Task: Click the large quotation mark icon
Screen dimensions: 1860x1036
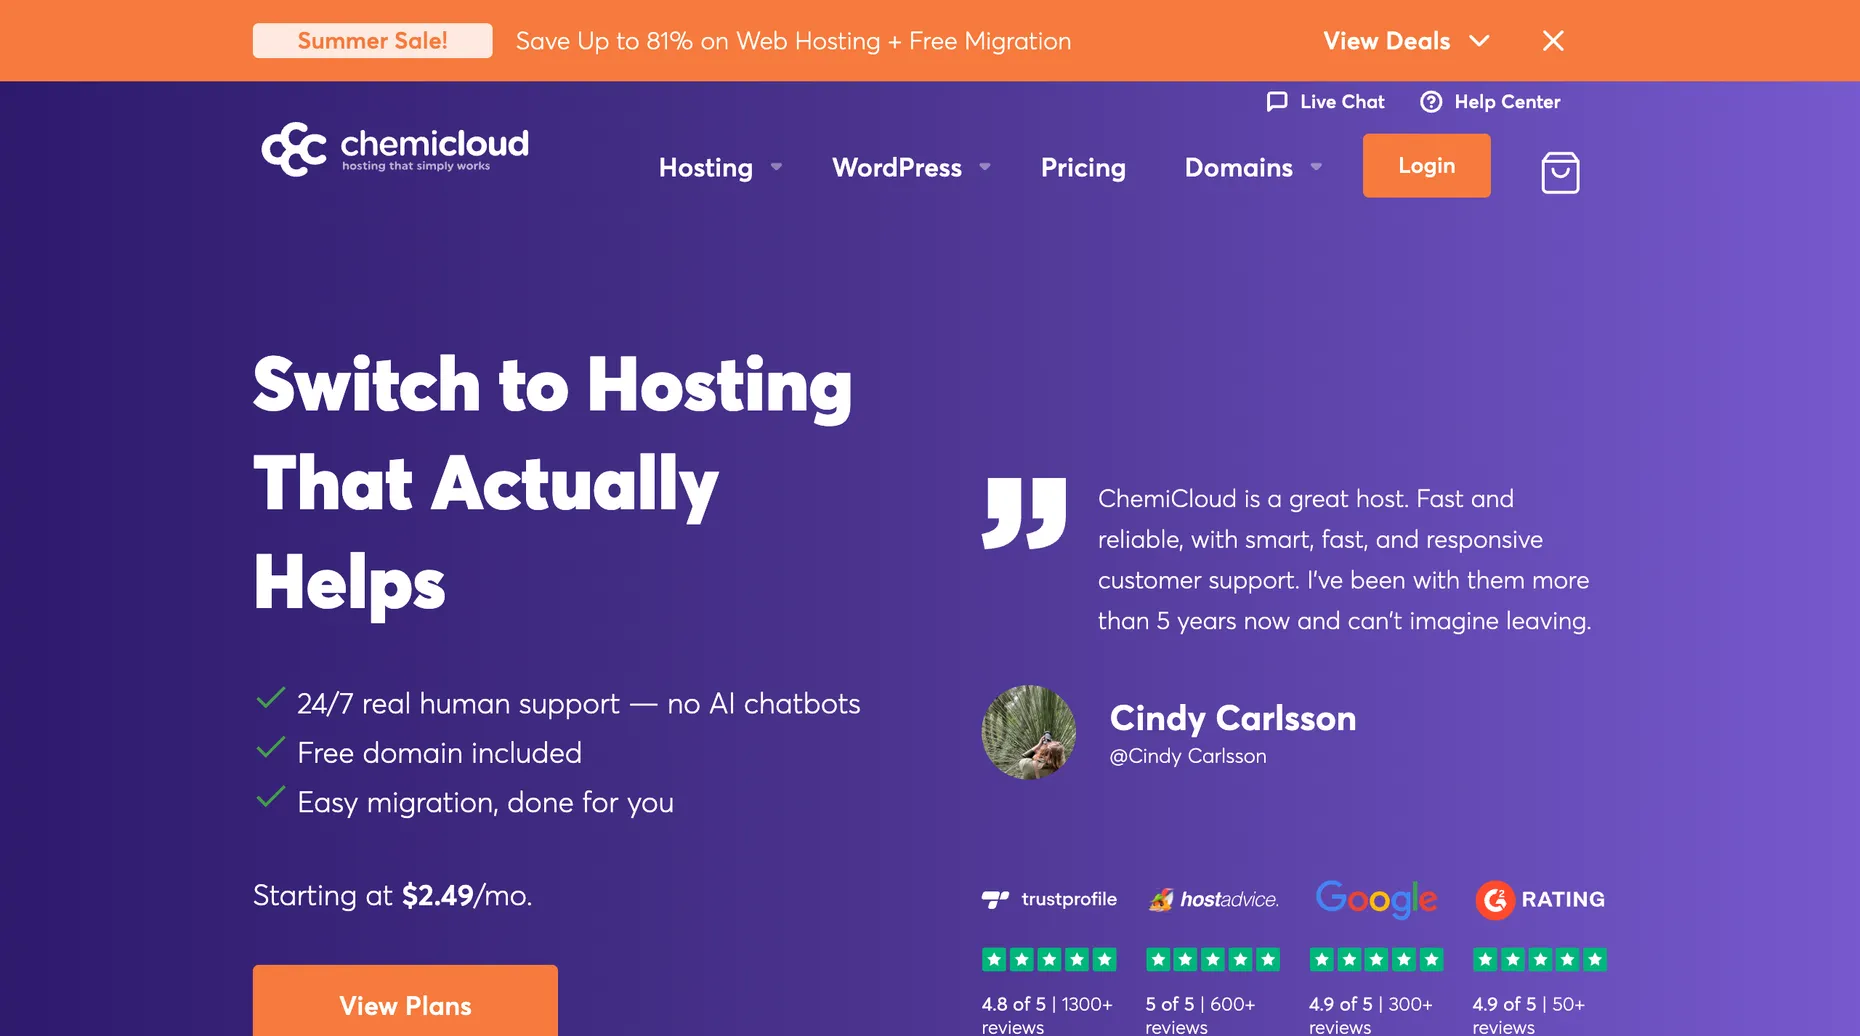Action: tap(1025, 514)
